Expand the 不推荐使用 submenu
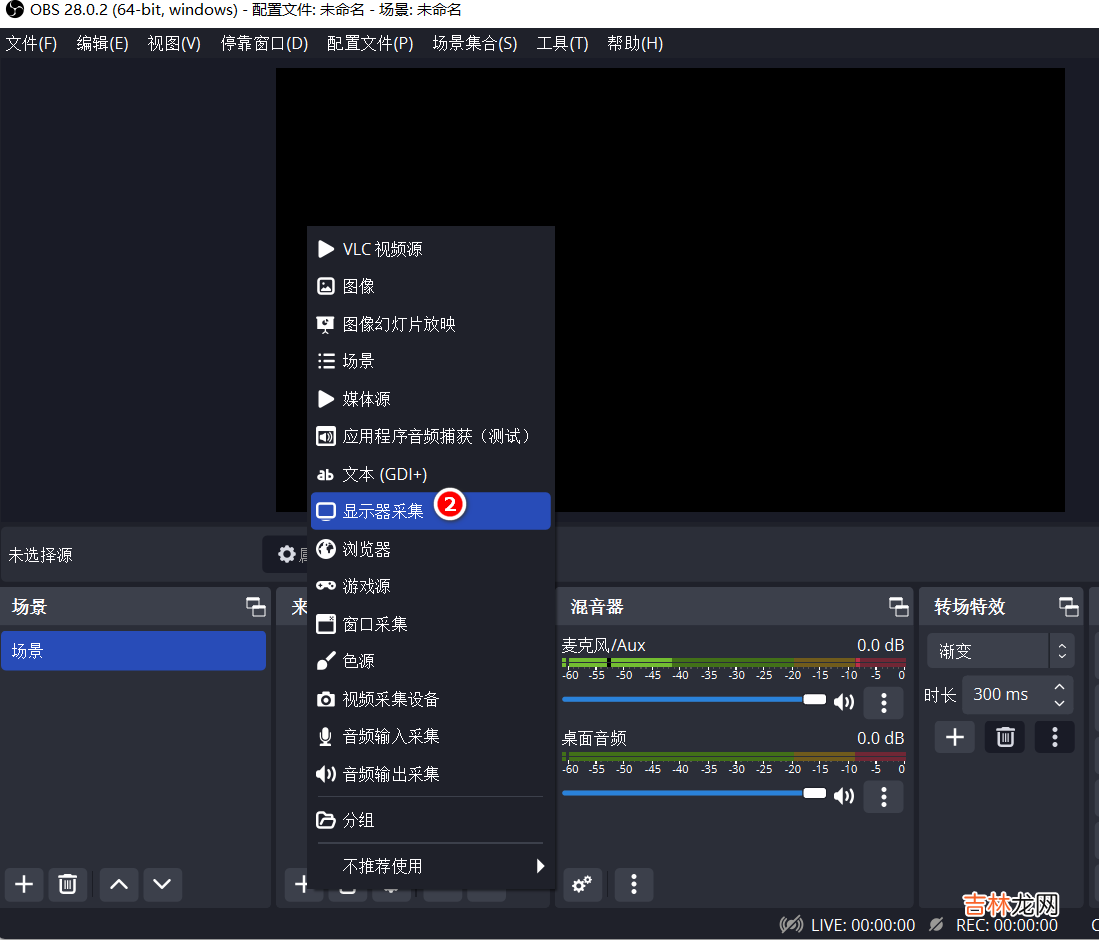This screenshot has height=940, width=1099. pyautogui.click(x=430, y=866)
